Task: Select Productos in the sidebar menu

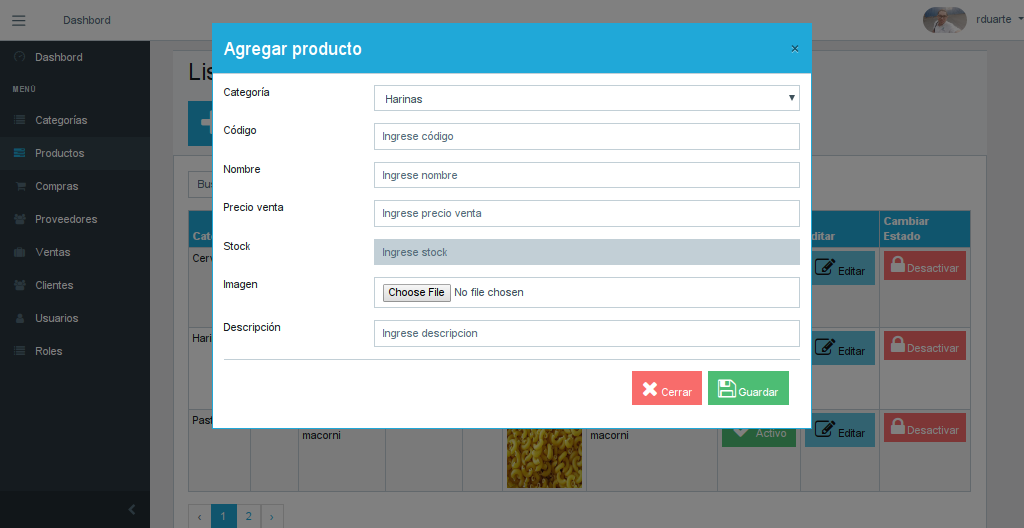Action: click(x=59, y=153)
